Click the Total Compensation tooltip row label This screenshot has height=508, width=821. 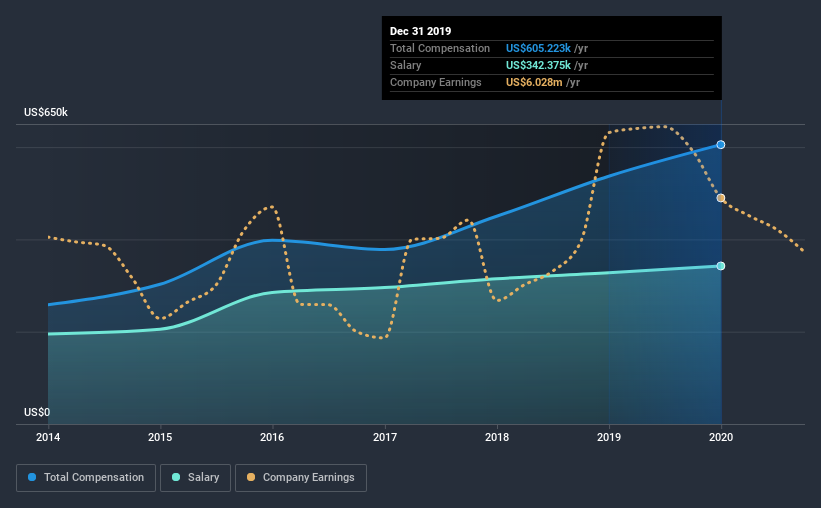pyautogui.click(x=440, y=48)
